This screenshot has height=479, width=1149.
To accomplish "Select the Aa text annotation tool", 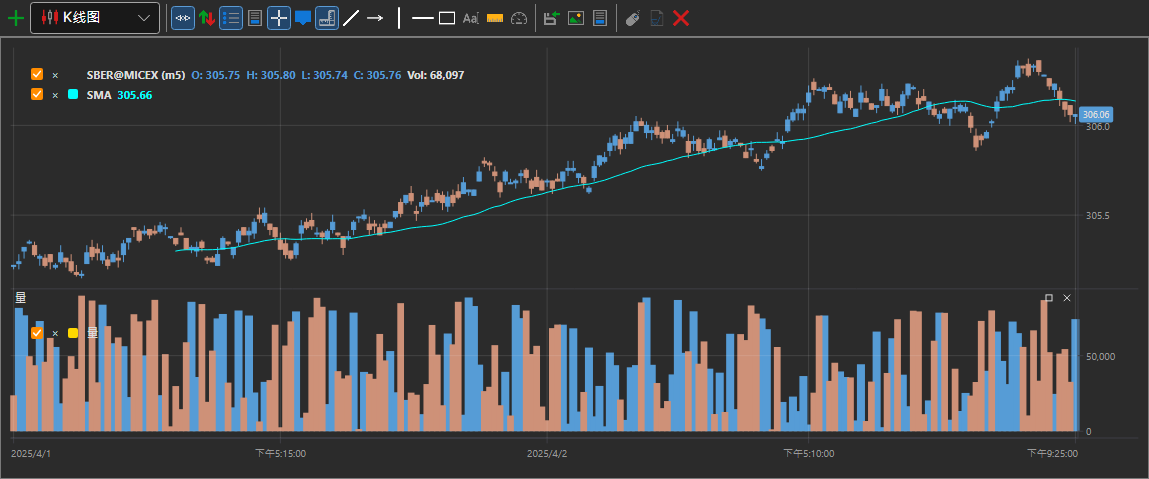I will click(x=470, y=18).
